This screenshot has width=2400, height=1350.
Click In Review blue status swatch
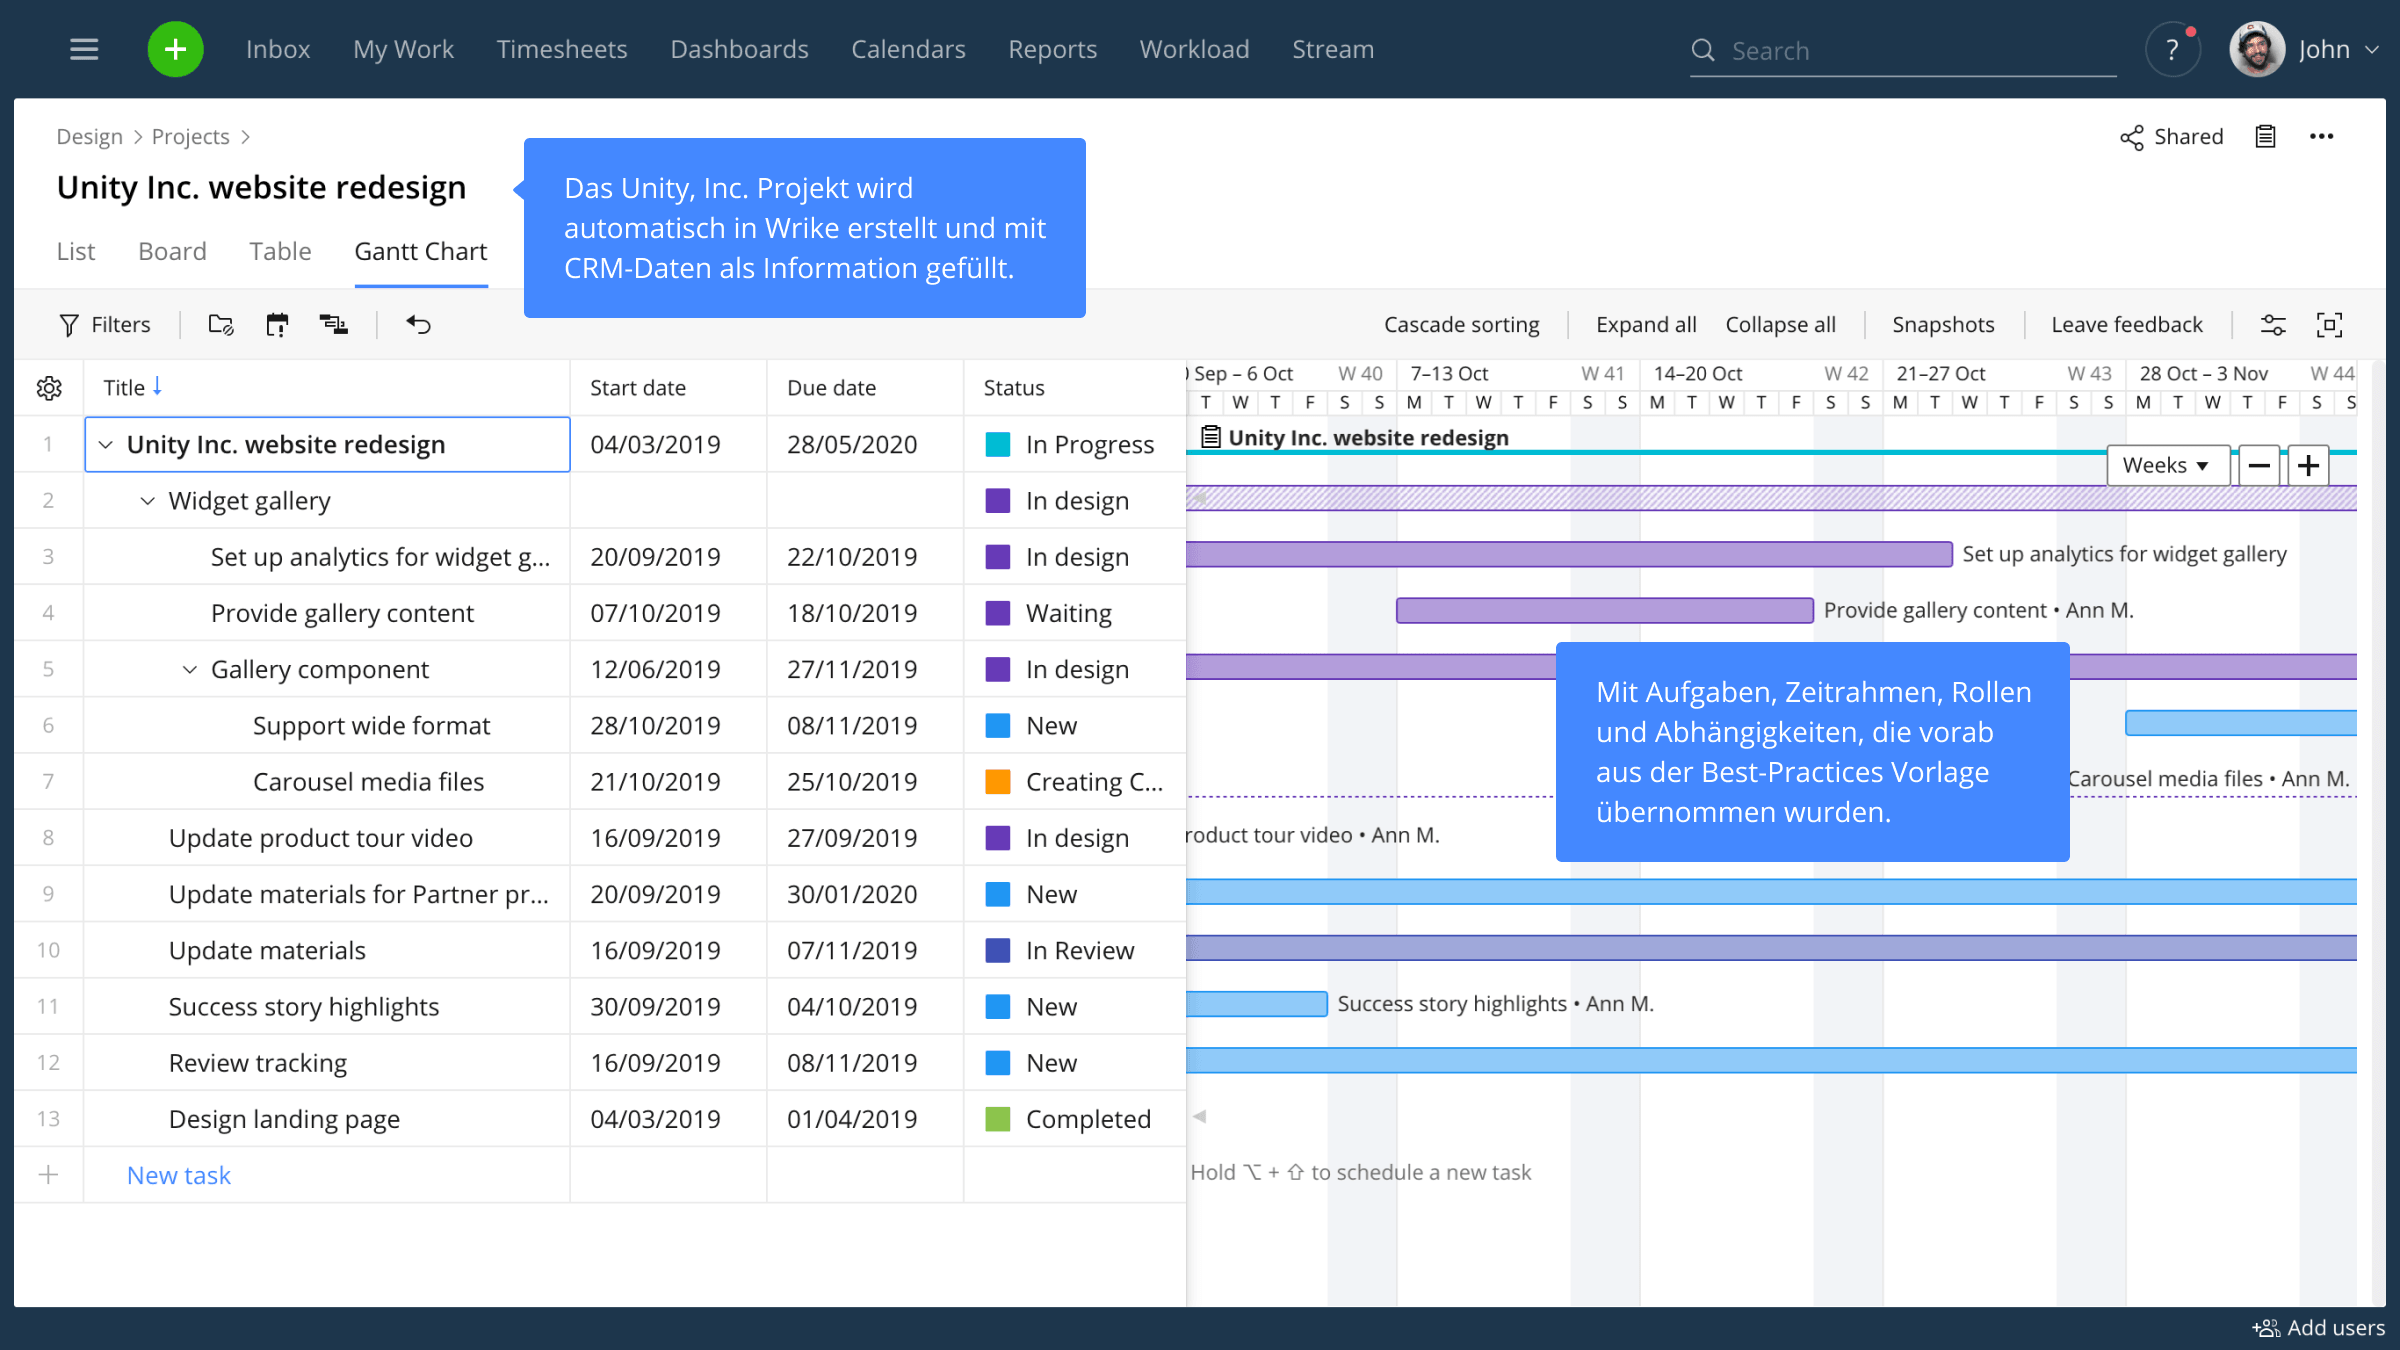tap(997, 951)
